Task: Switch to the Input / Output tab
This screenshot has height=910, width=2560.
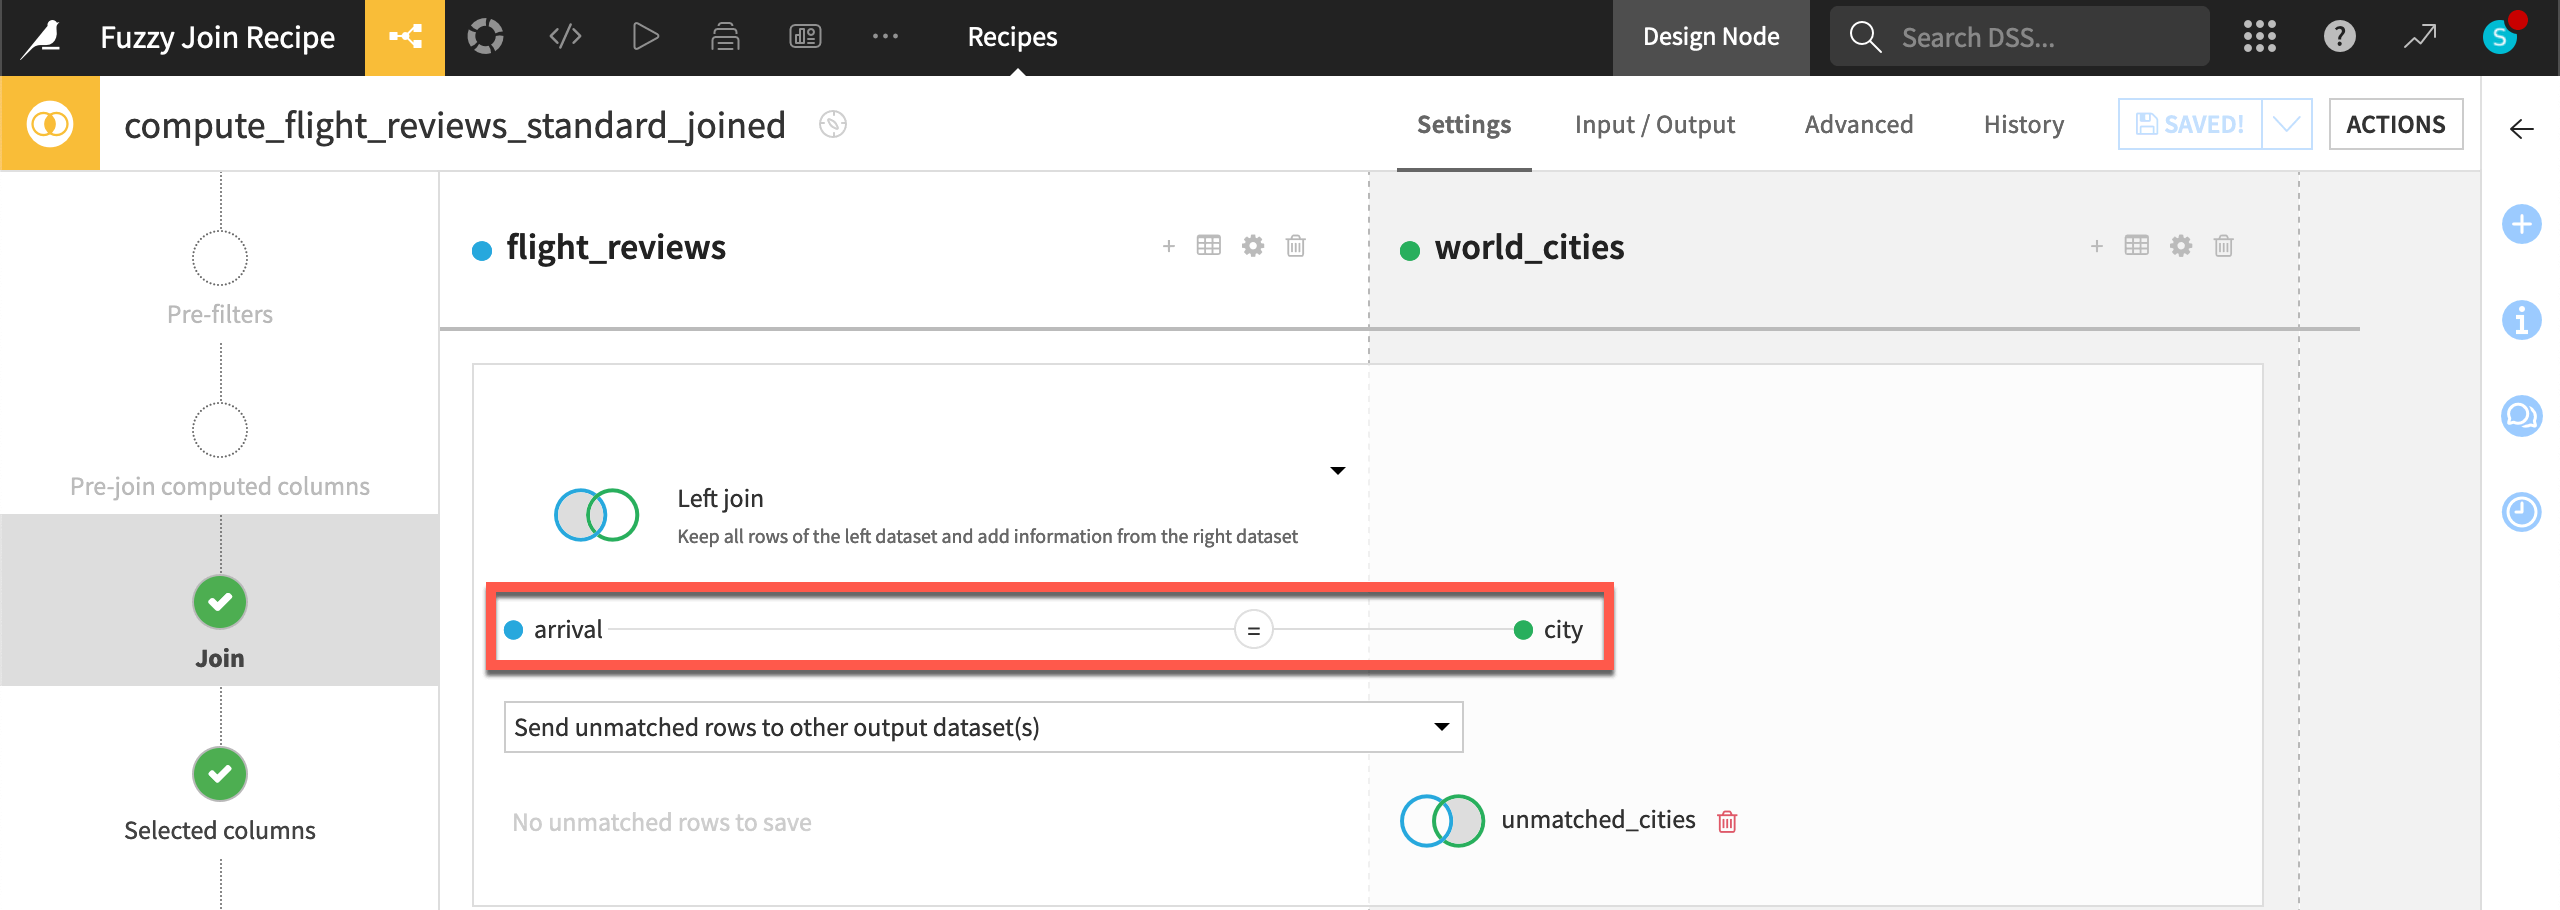Action: pyautogui.click(x=1654, y=124)
